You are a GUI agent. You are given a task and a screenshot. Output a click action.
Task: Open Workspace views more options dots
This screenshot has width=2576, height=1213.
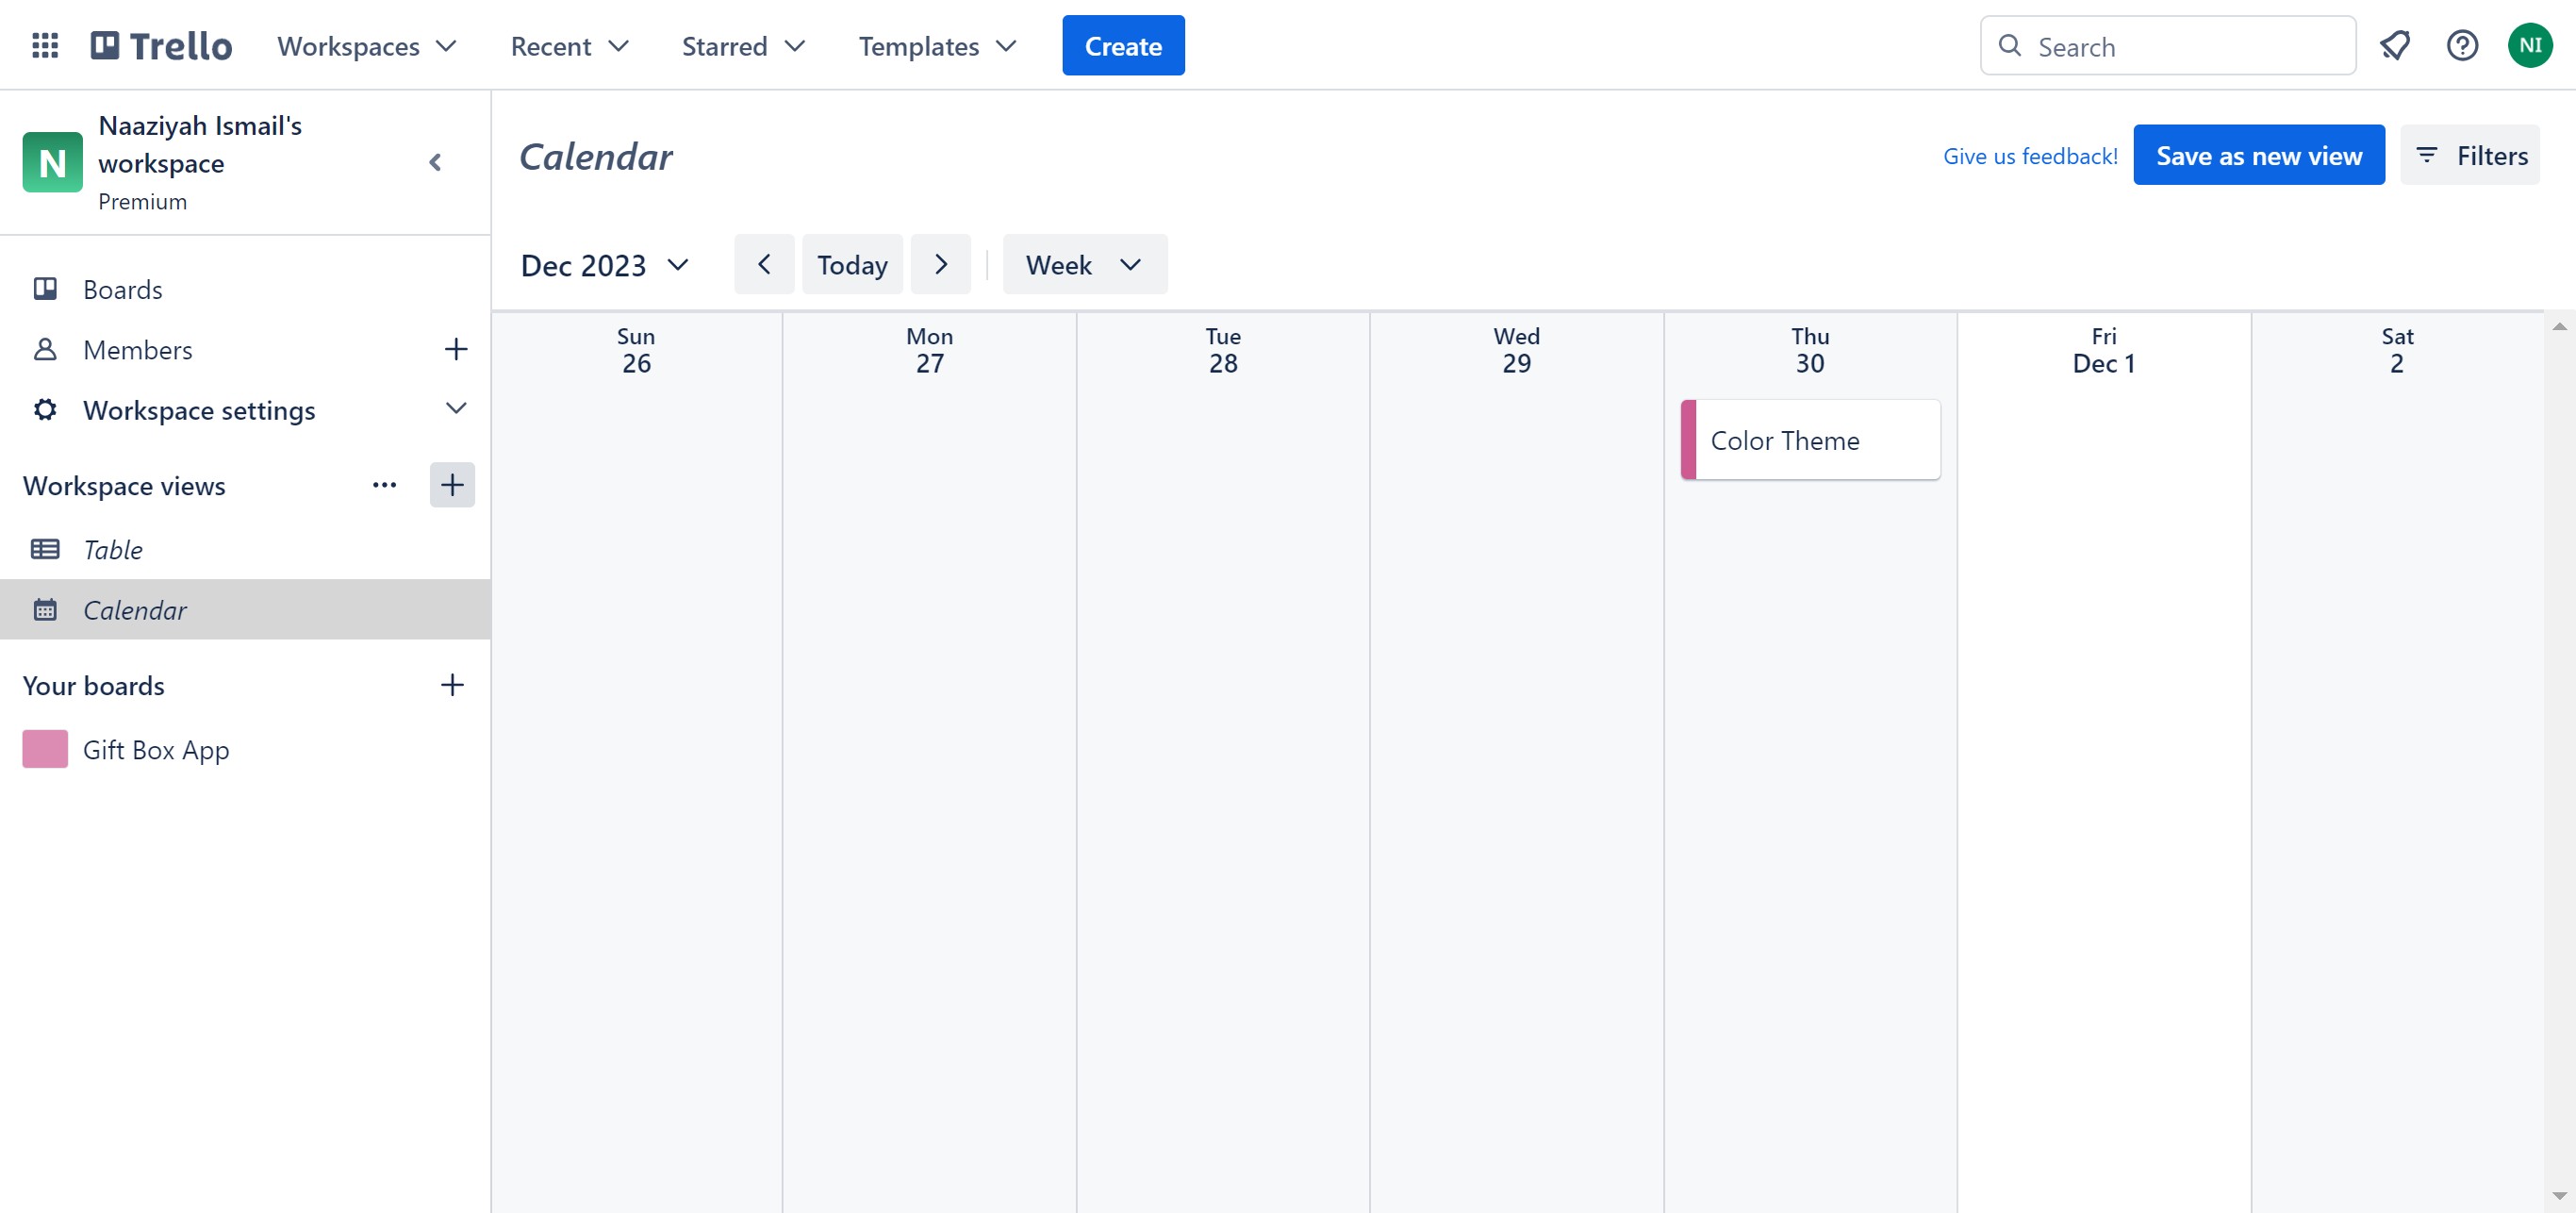384,485
